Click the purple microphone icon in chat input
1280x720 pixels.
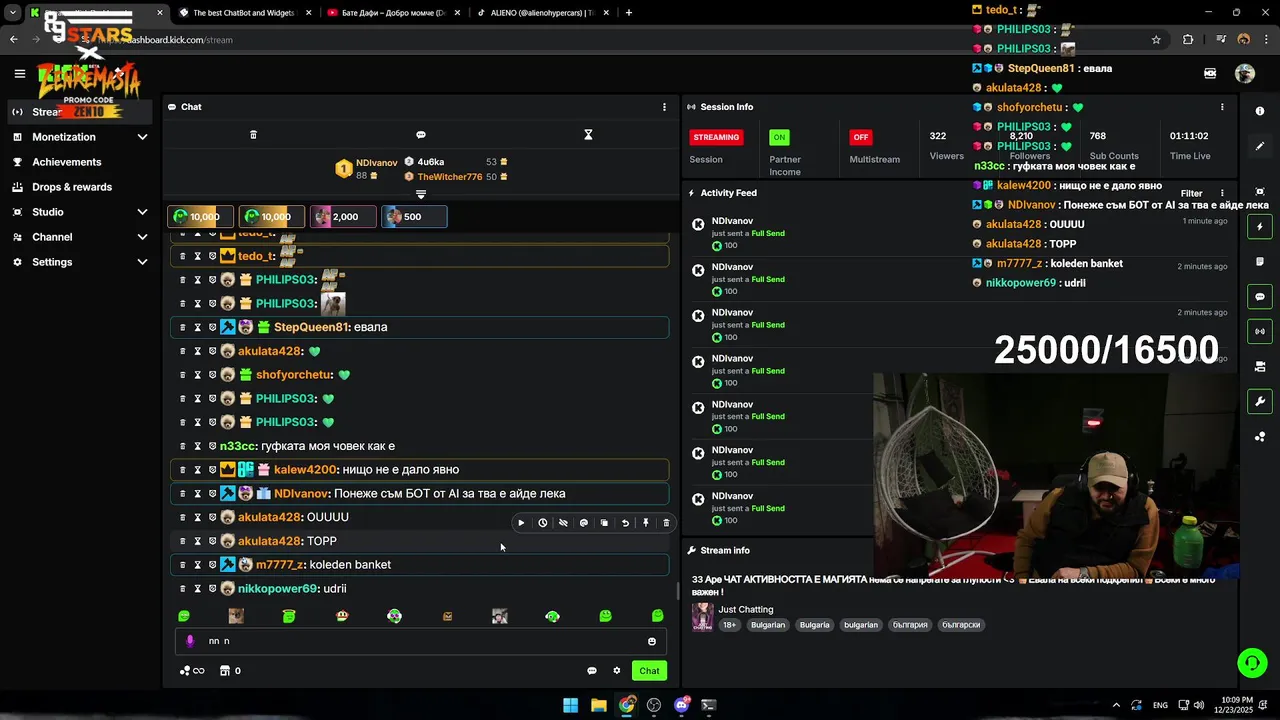tap(190, 642)
